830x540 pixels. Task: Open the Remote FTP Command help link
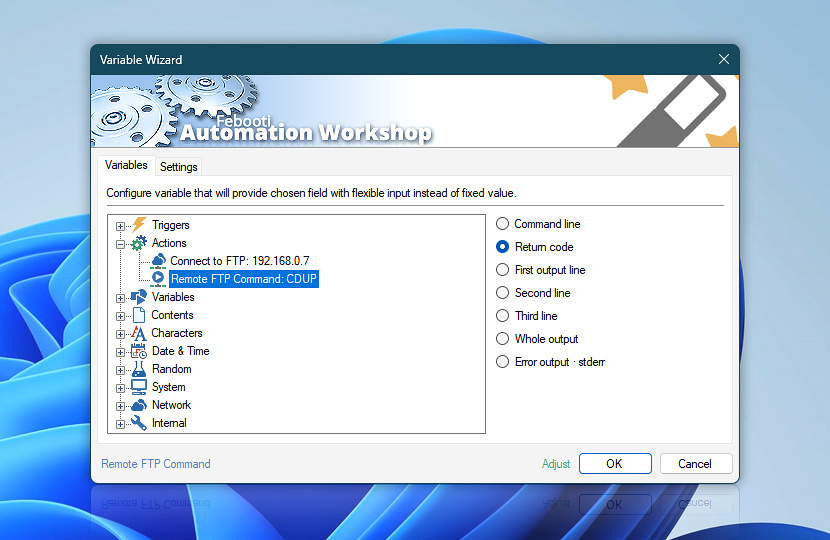coord(156,464)
